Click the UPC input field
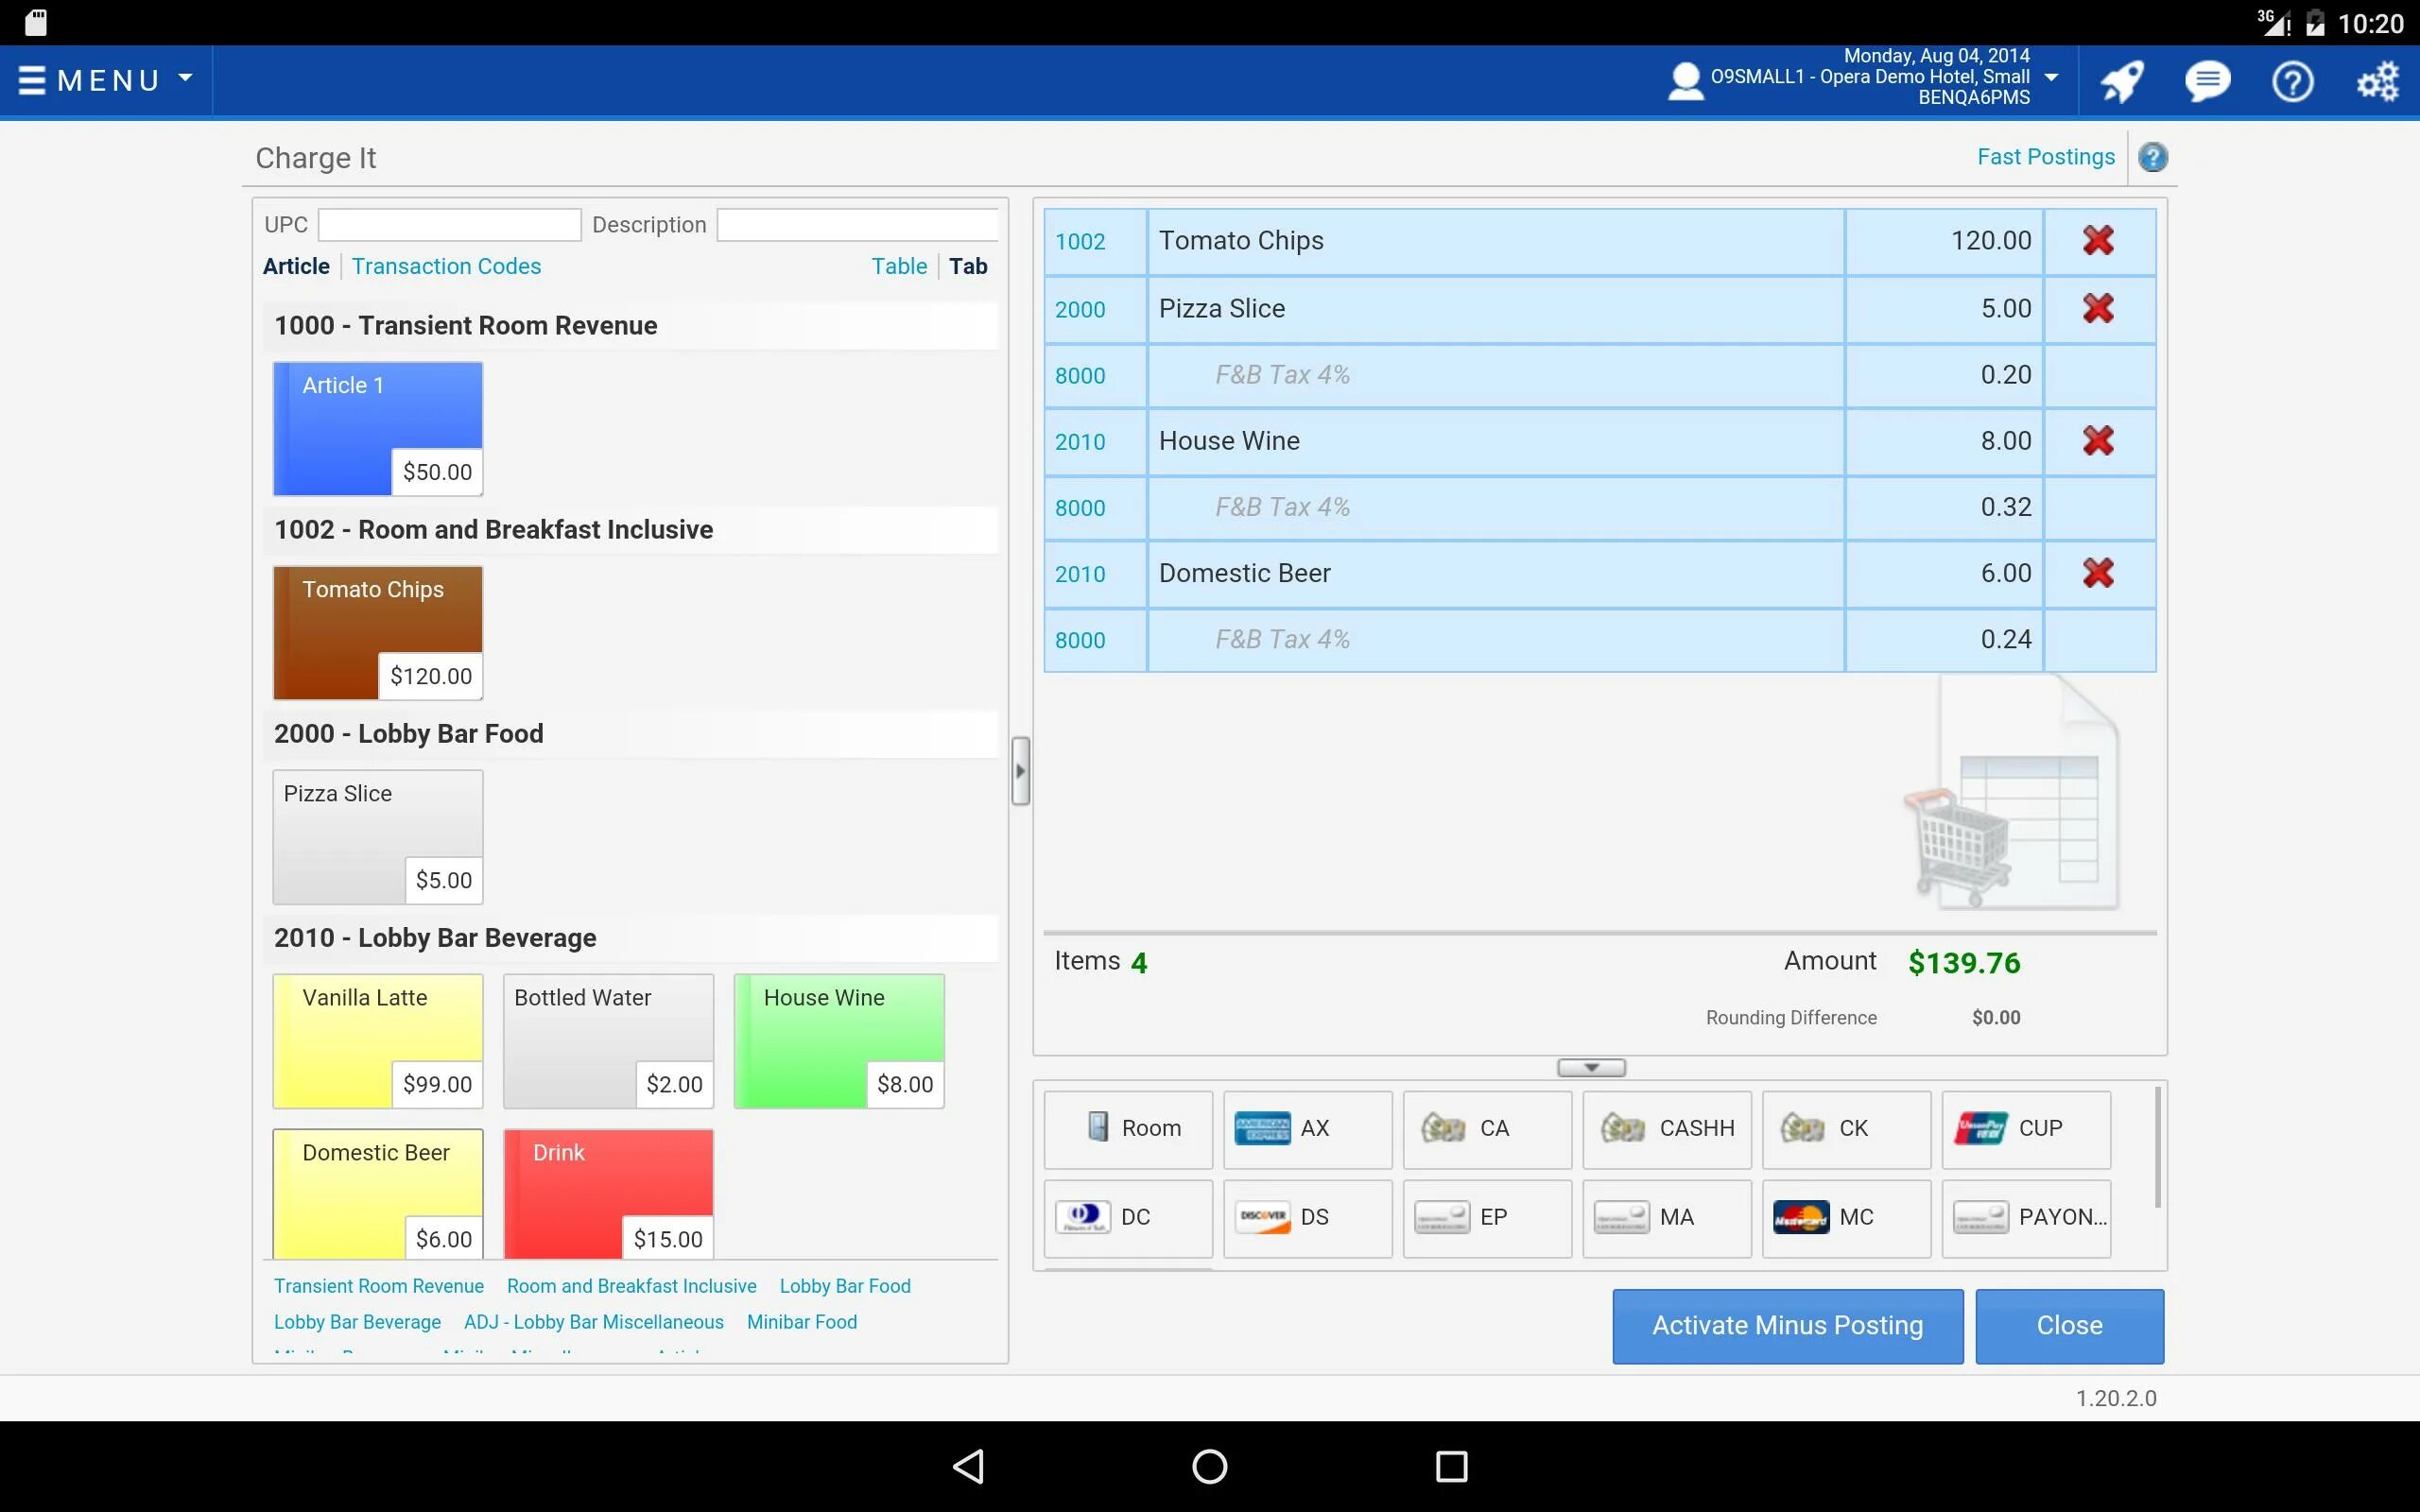Viewport: 2420px width, 1512px height. coord(449,225)
